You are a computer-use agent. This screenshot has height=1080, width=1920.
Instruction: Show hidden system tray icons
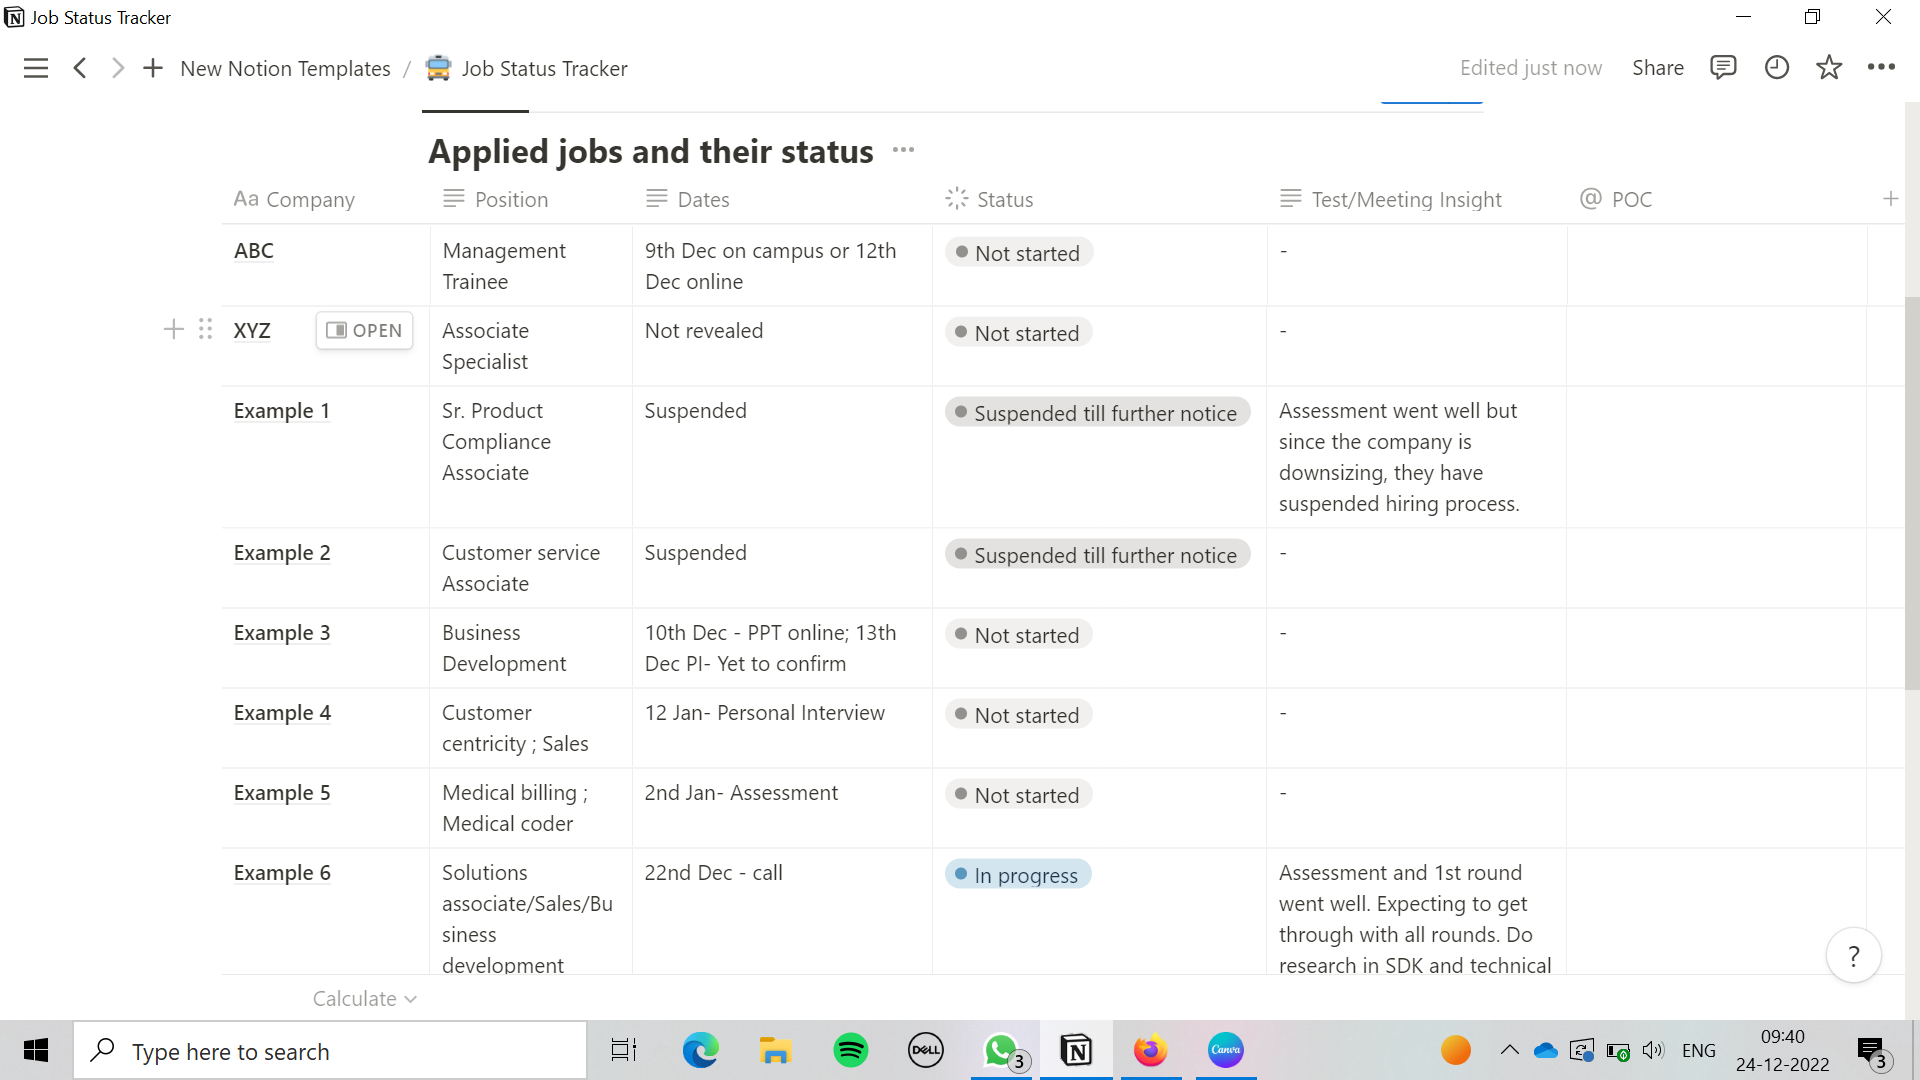click(1510, 1050)
